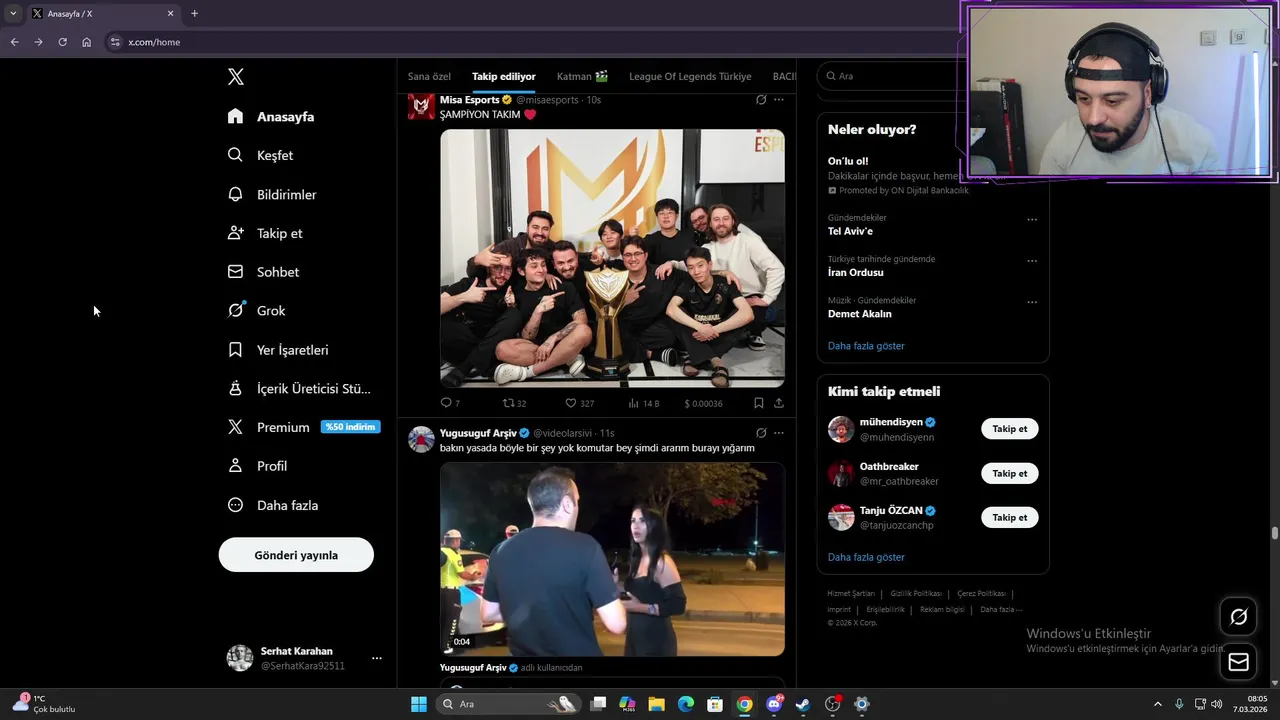Viewport: 1280px width, 720px height.
Task: Open File Explorer from the taskbar
Action: tap(657, 704)
